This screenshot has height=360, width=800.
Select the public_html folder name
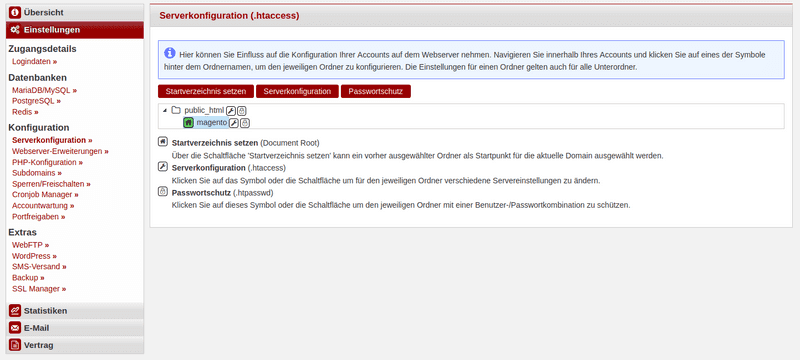(204, 110)
